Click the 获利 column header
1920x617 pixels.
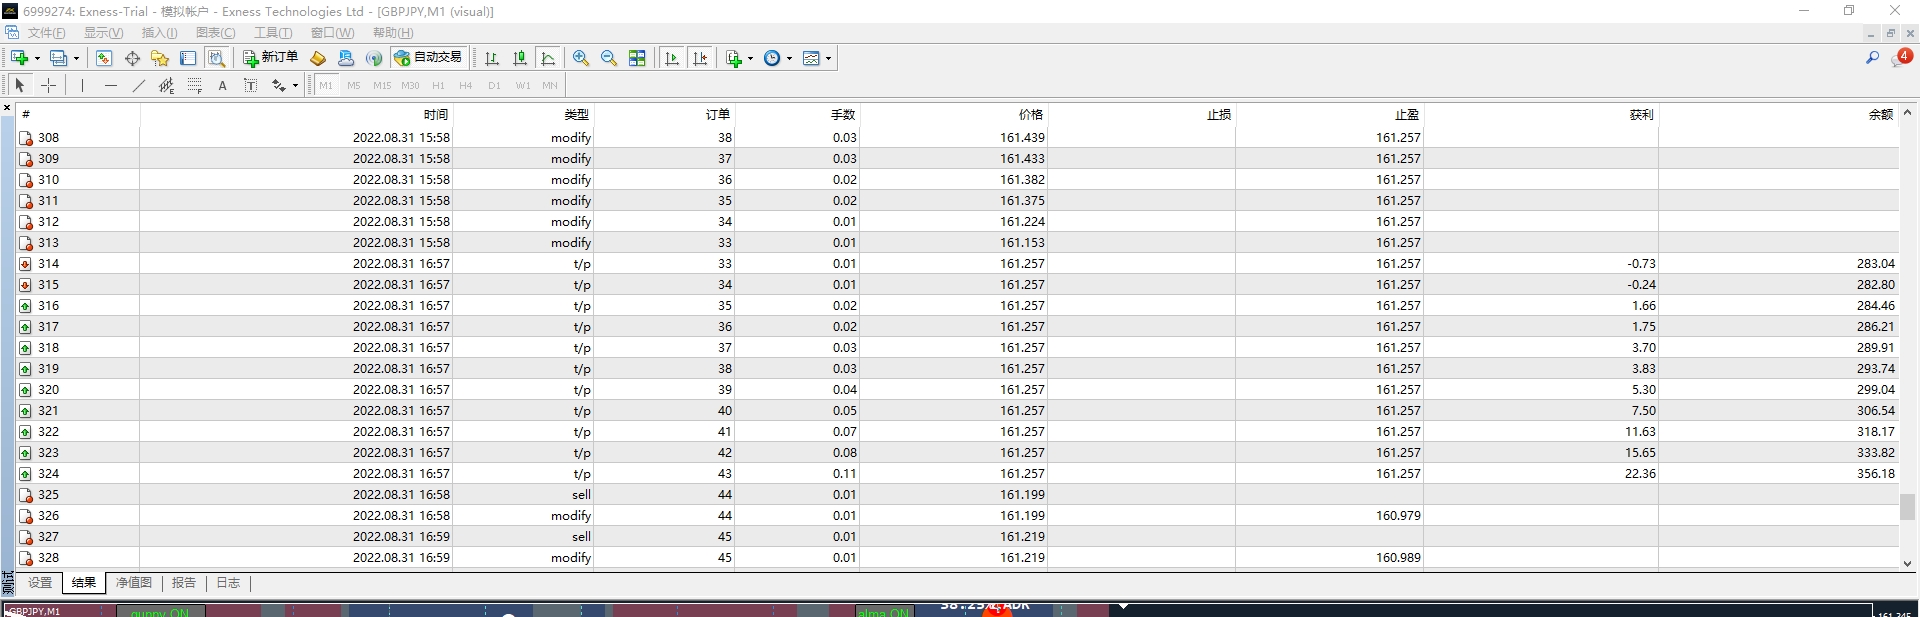tap(1541, 114)
